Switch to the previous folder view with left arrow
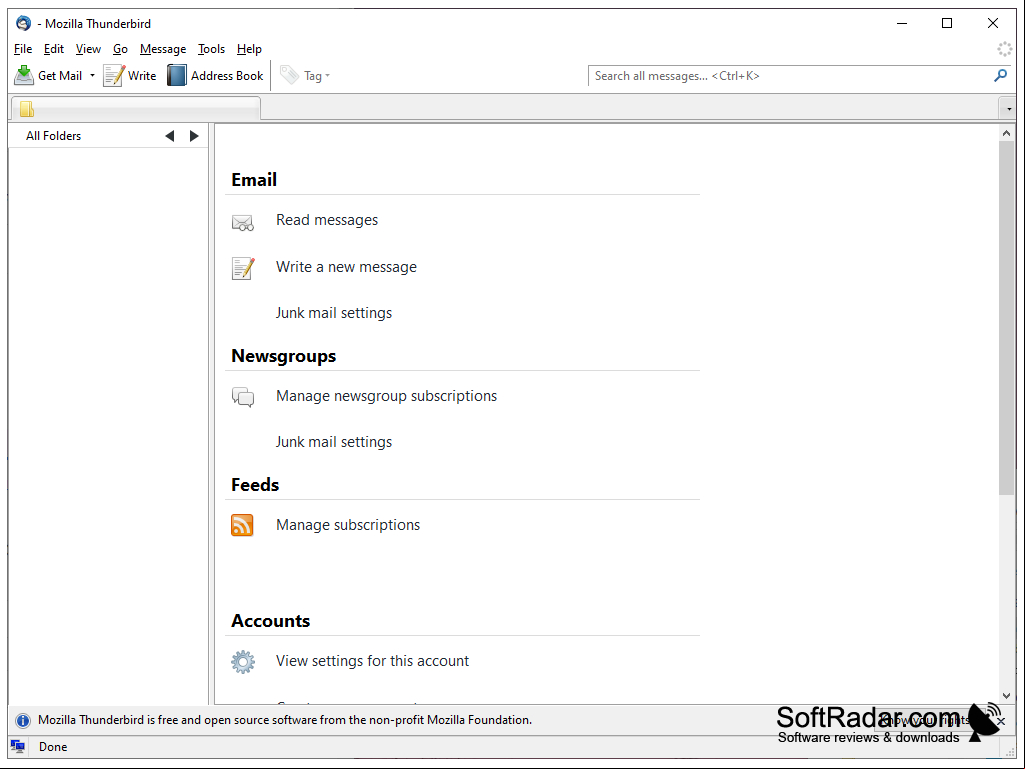1025x769 pixels. pyautogui.click(x=170, y=136)
